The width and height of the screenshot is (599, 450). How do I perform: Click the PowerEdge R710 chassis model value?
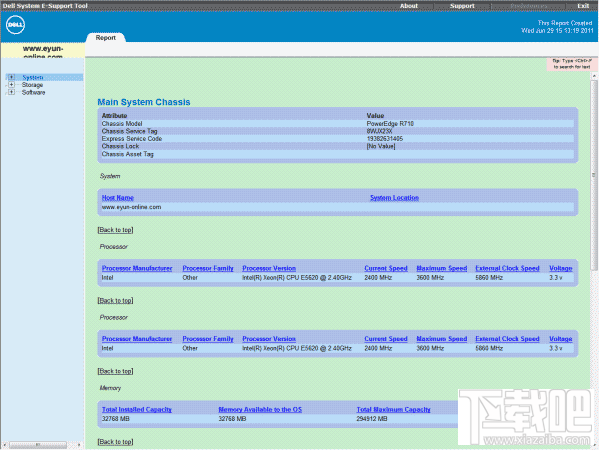point(390,124)
